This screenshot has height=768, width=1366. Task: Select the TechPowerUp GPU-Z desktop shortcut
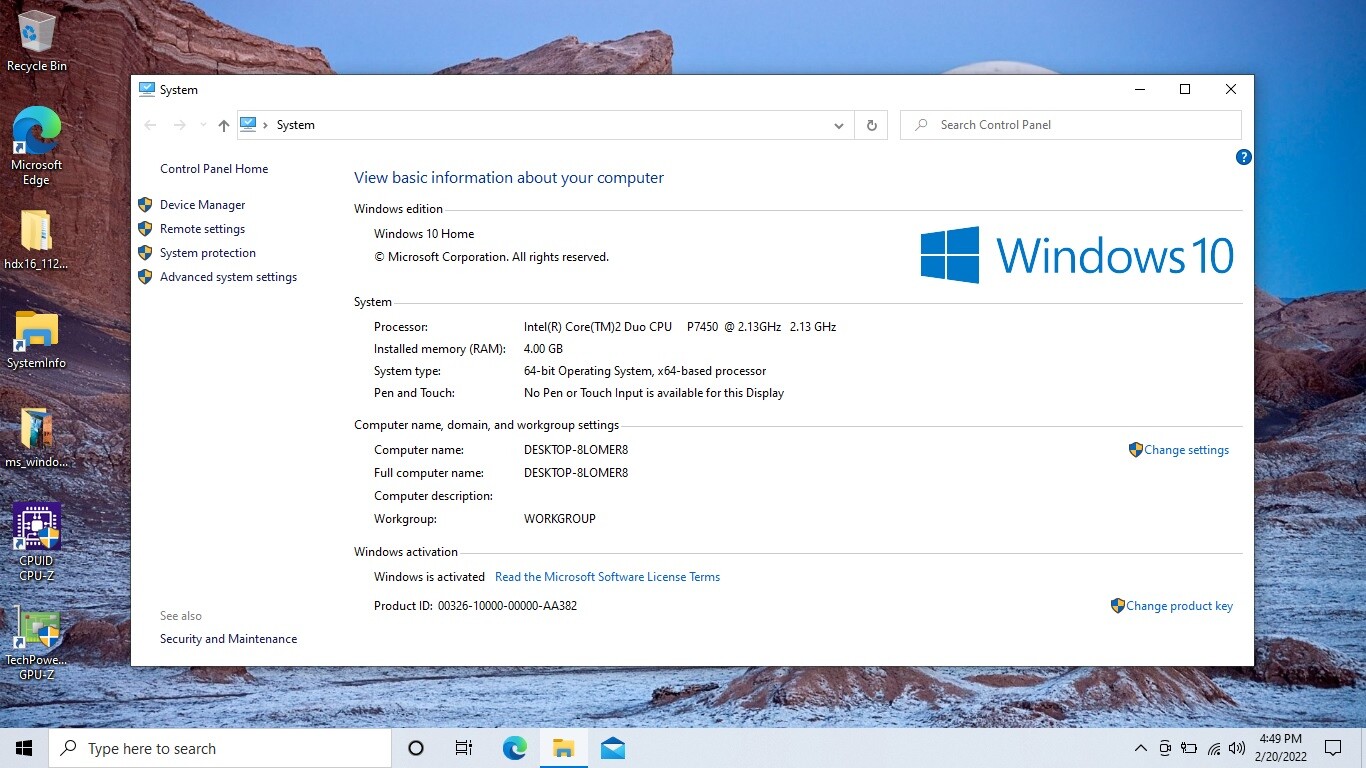point(37,644)
